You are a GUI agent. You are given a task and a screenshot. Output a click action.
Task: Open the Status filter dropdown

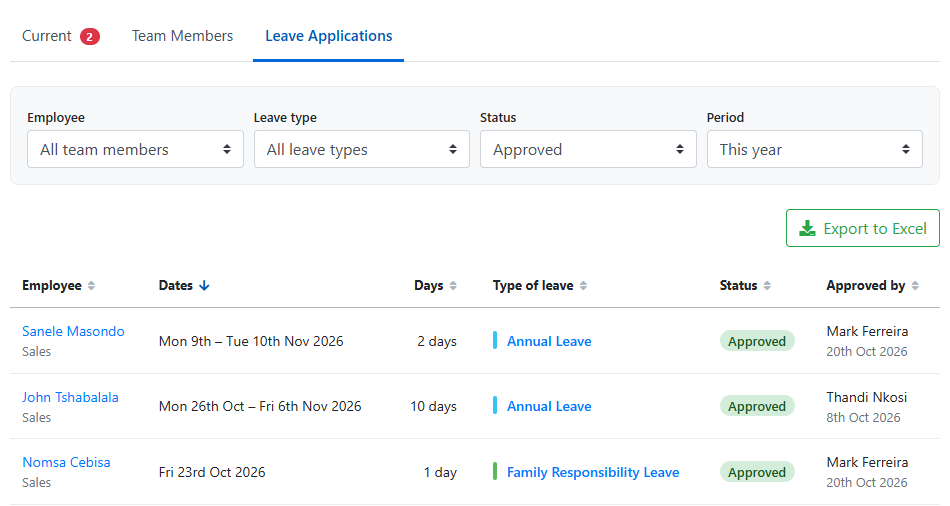click(x=588, y=149)
